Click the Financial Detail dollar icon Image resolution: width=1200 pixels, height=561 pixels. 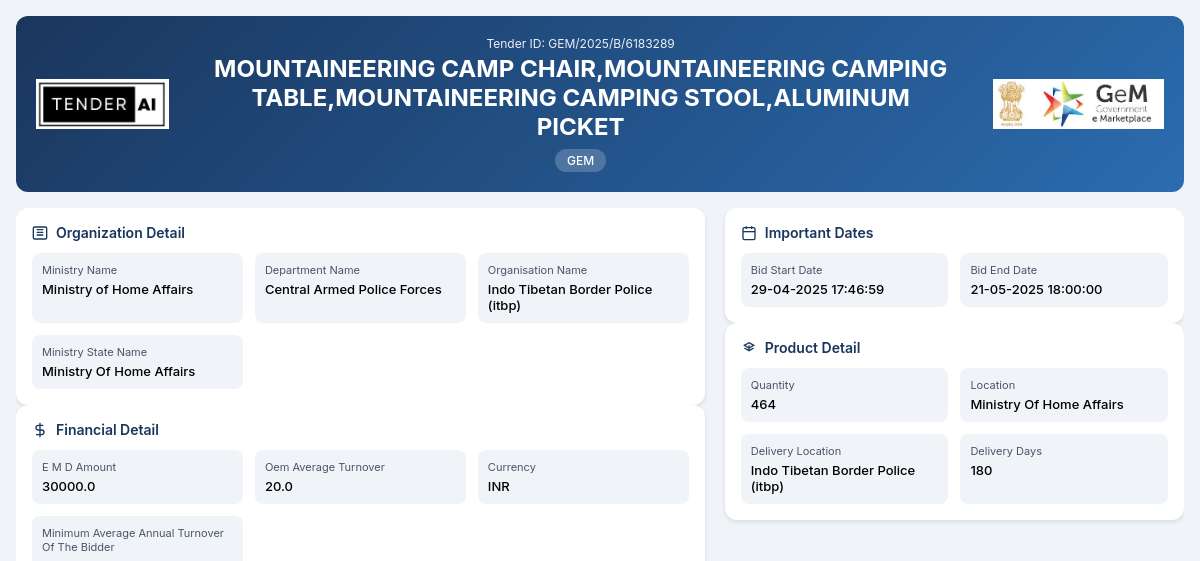40,430
